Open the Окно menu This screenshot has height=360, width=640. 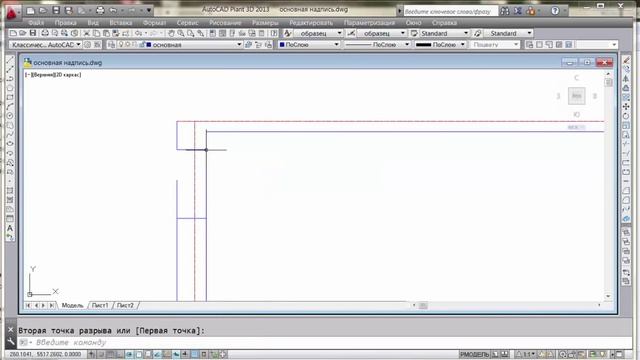413,23
